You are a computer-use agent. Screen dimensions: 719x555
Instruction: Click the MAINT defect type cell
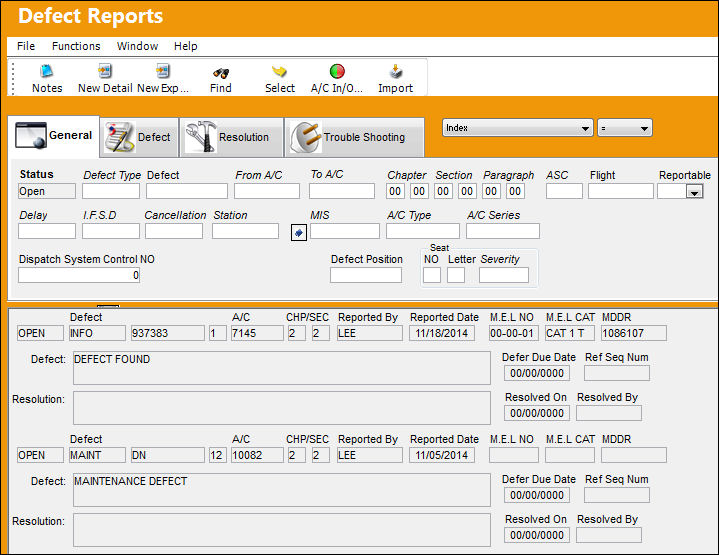(x=97, y=455)
